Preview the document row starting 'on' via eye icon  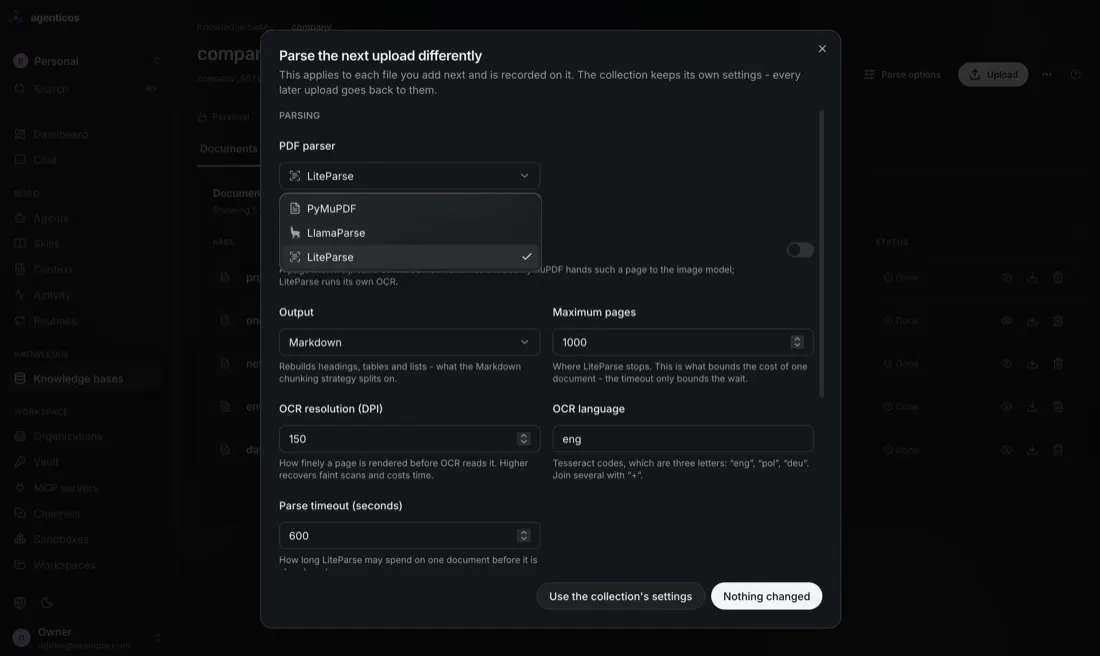tap(1006, 321)
